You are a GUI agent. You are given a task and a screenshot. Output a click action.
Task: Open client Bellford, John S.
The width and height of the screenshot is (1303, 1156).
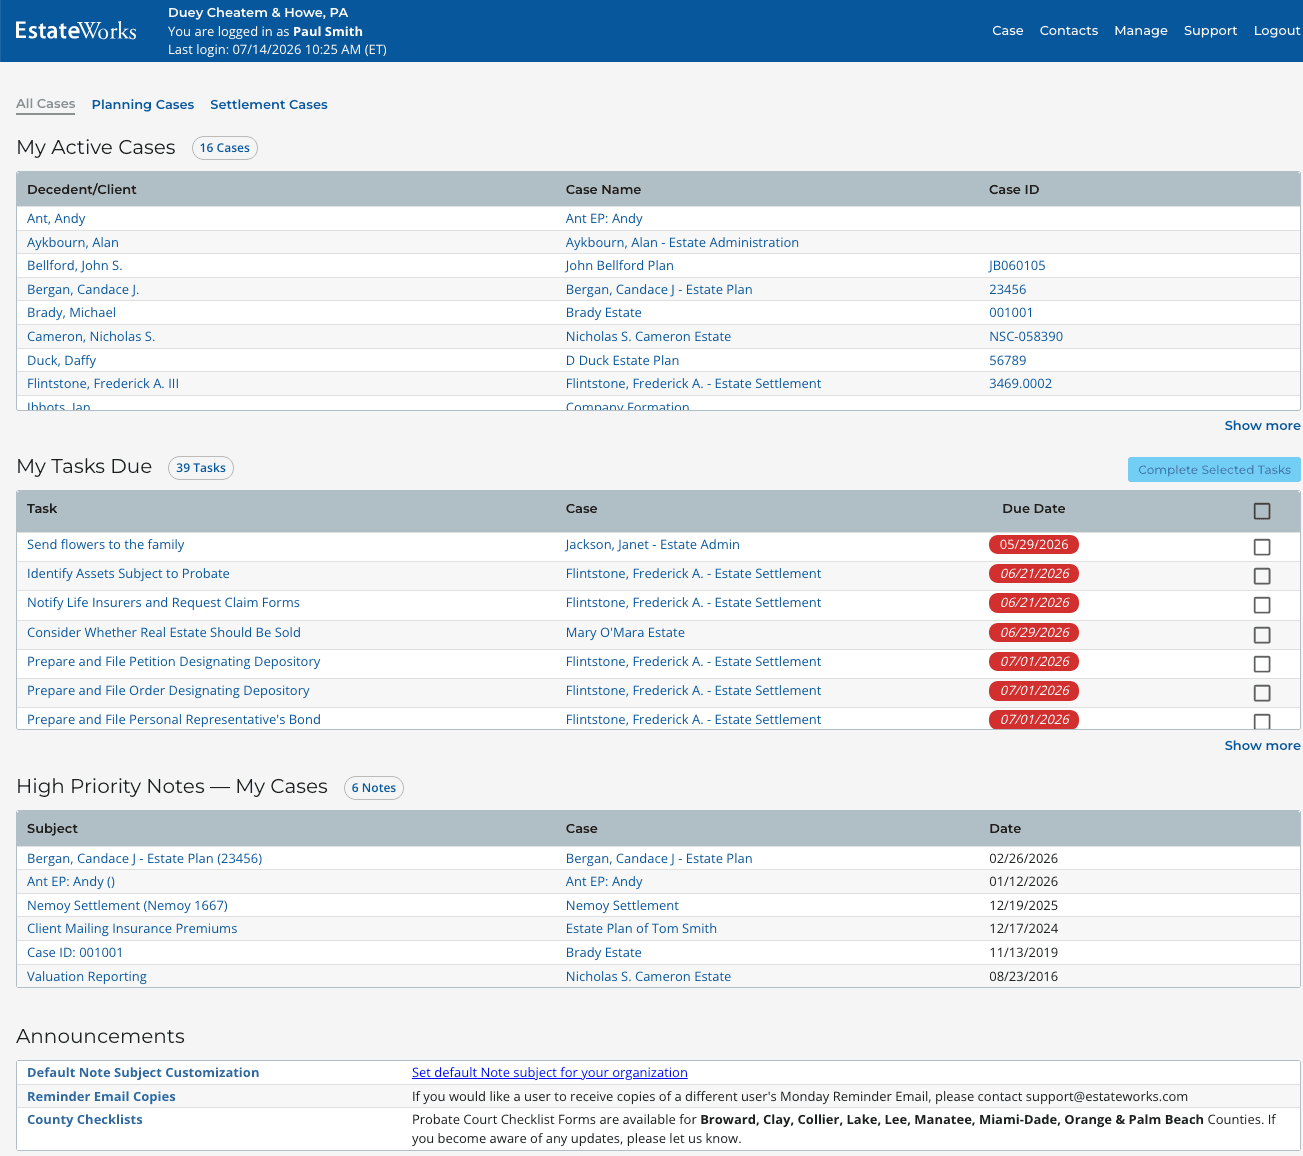pos(75,265)
